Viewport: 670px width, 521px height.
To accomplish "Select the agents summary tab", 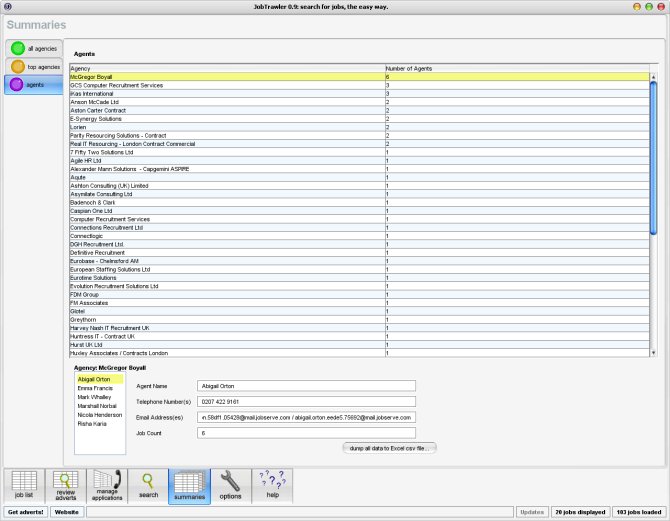I will point(33,85).
